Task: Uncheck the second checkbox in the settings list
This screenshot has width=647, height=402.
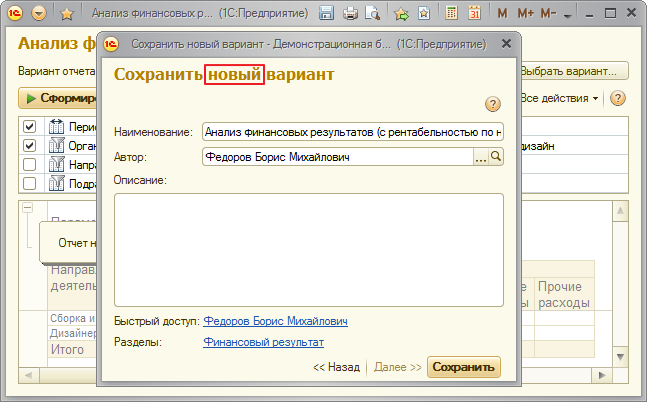Action: [x=30, y=146]
